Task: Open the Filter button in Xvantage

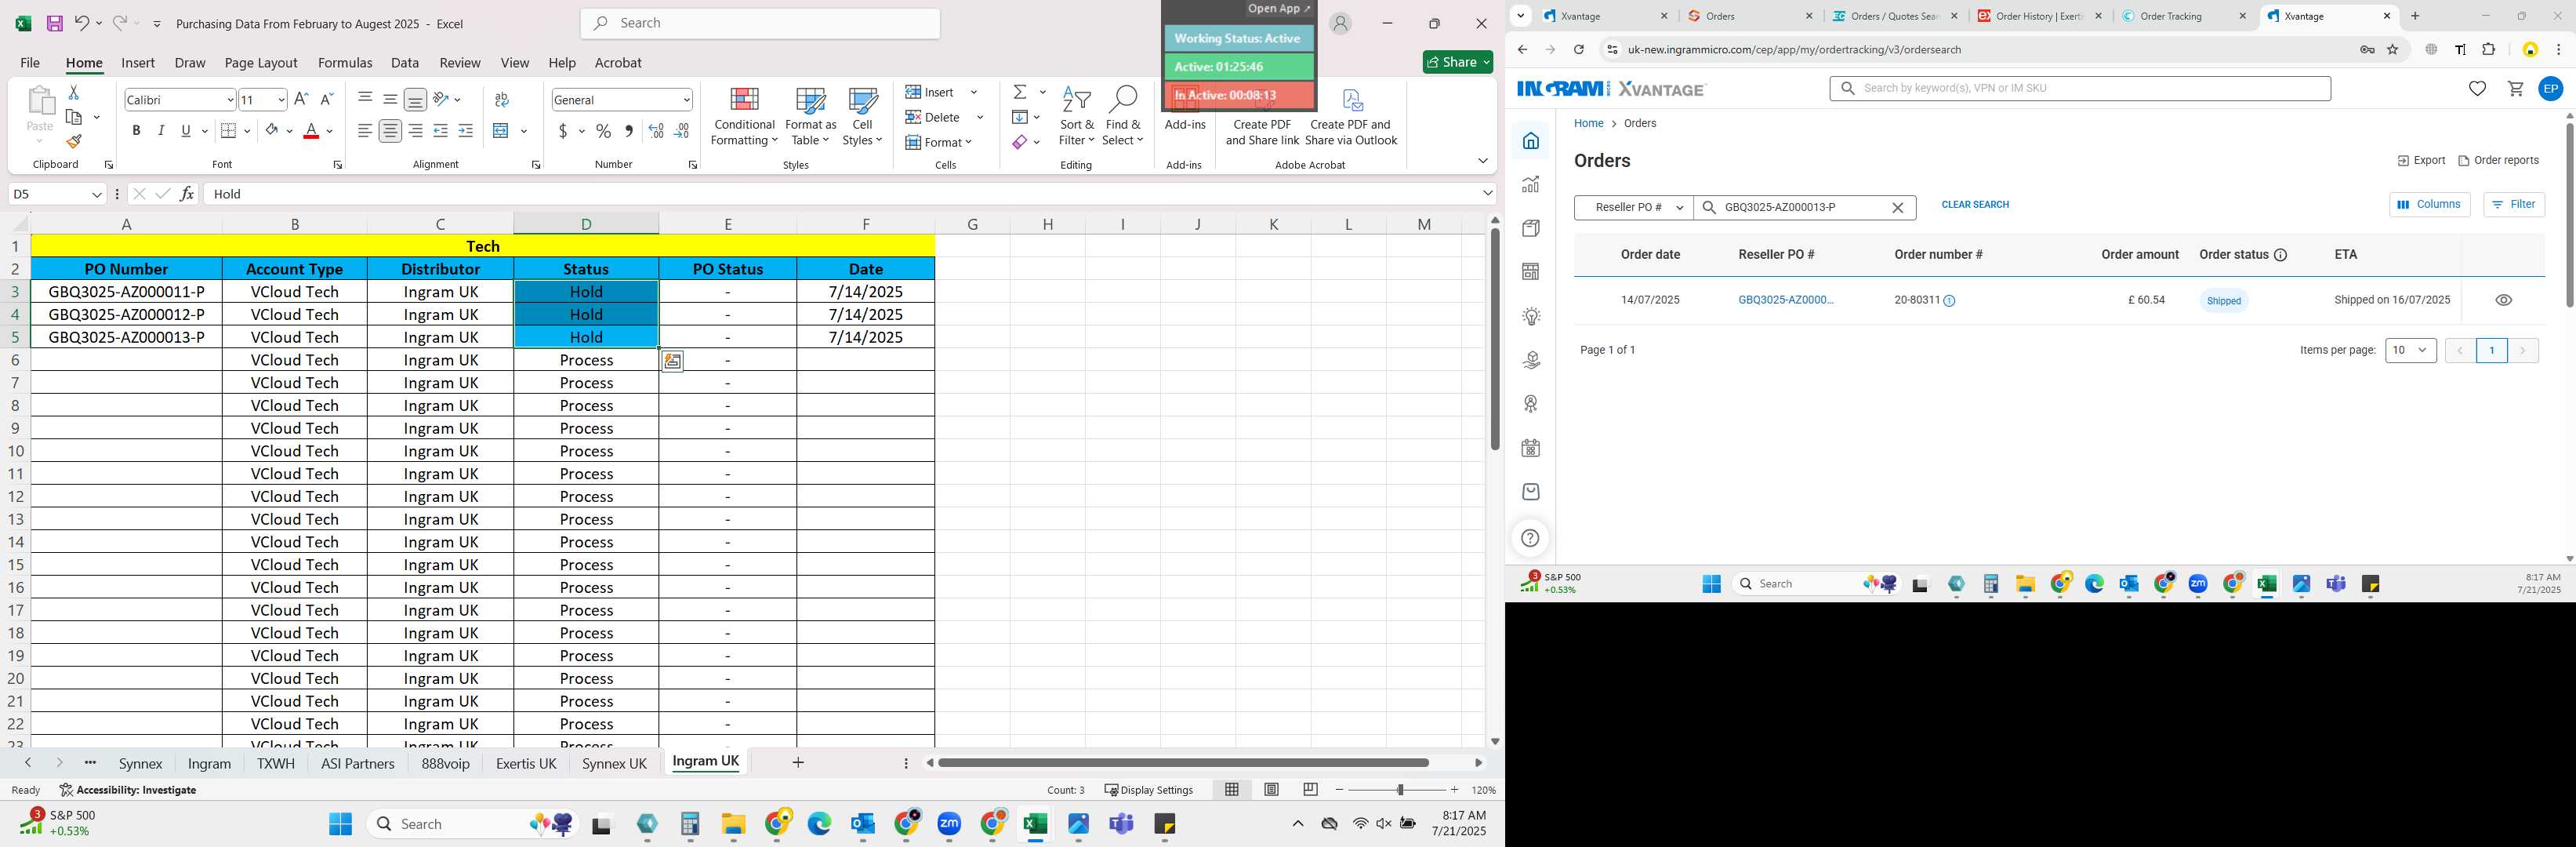Action: (x=2514, y=205)
